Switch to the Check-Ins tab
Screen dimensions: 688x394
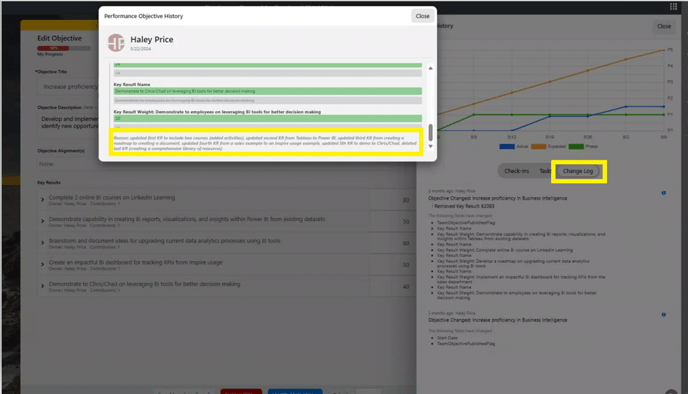click(516, 171)
